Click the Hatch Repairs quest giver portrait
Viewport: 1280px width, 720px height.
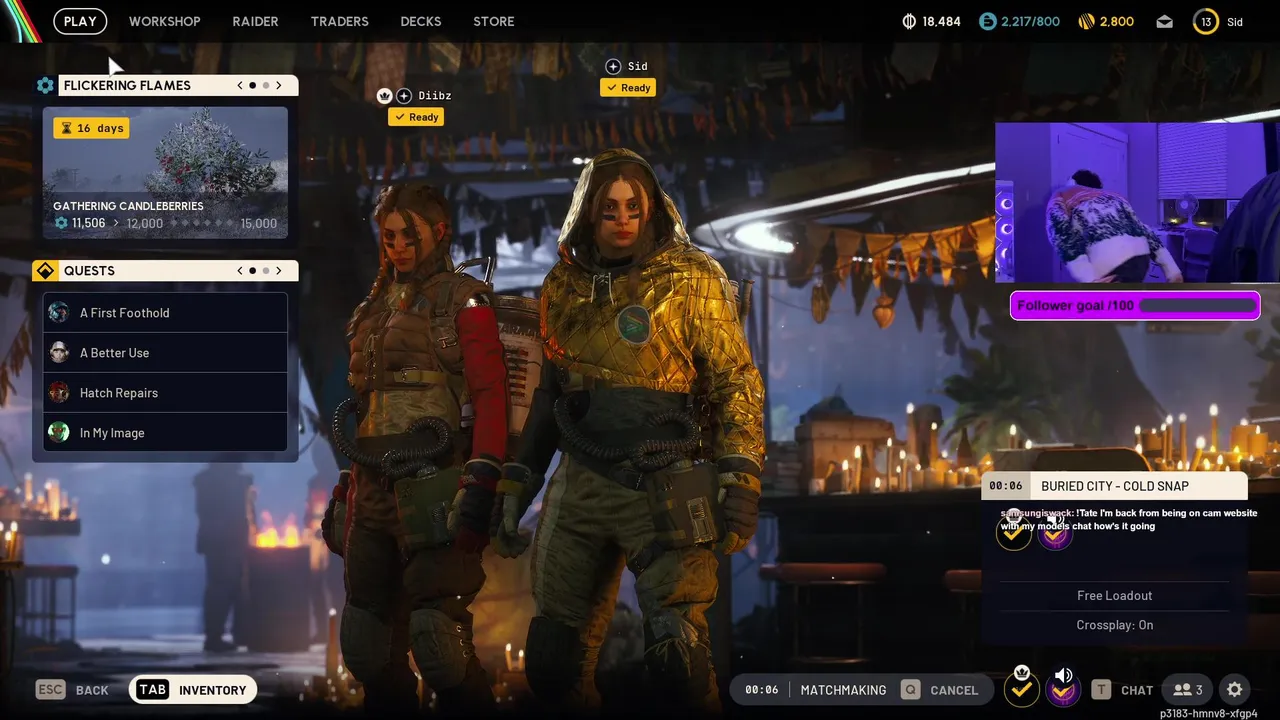click(59, 392)
